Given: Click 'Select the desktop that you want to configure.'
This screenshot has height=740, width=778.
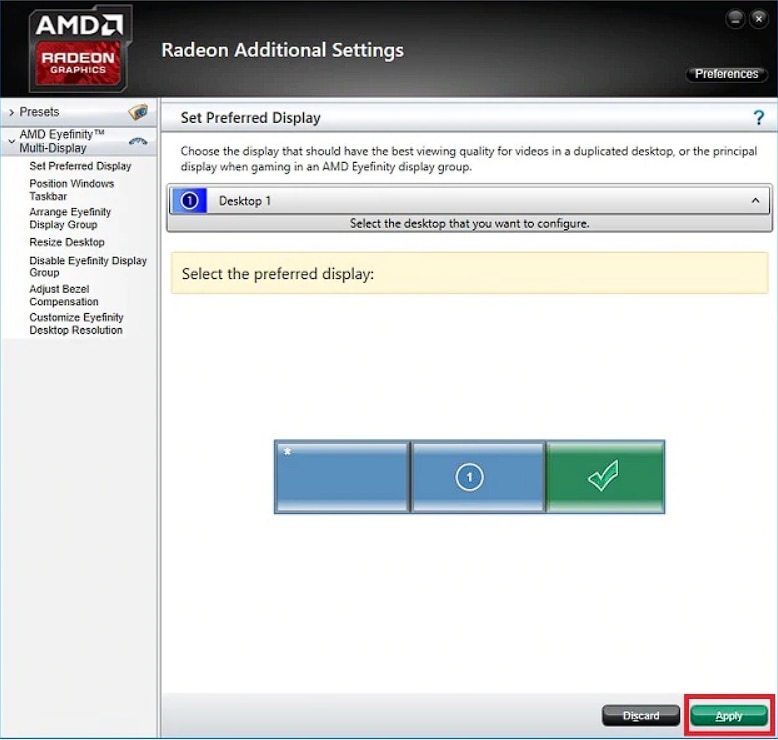Looking at the screenshot, I should click(469, 223).
